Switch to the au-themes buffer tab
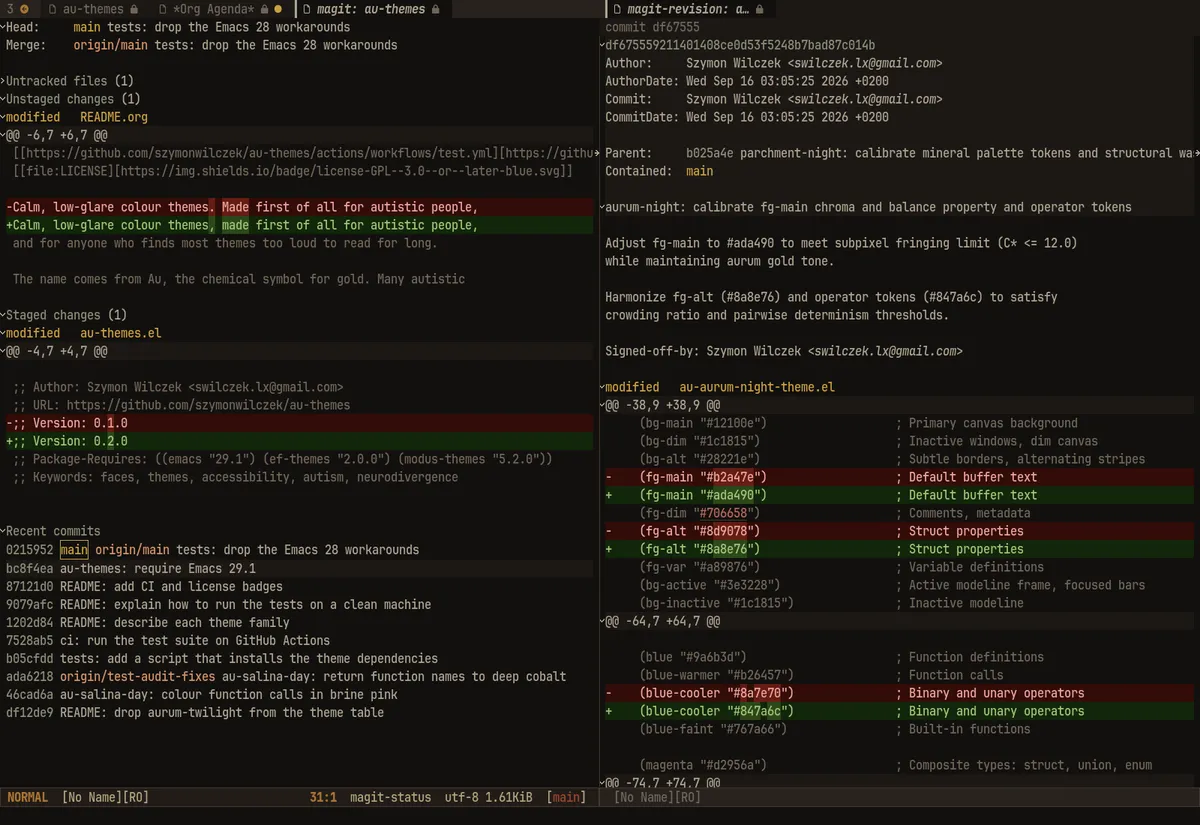This screenshot has width=1200, height=825. pyautogui.click(x=93, y=9)
